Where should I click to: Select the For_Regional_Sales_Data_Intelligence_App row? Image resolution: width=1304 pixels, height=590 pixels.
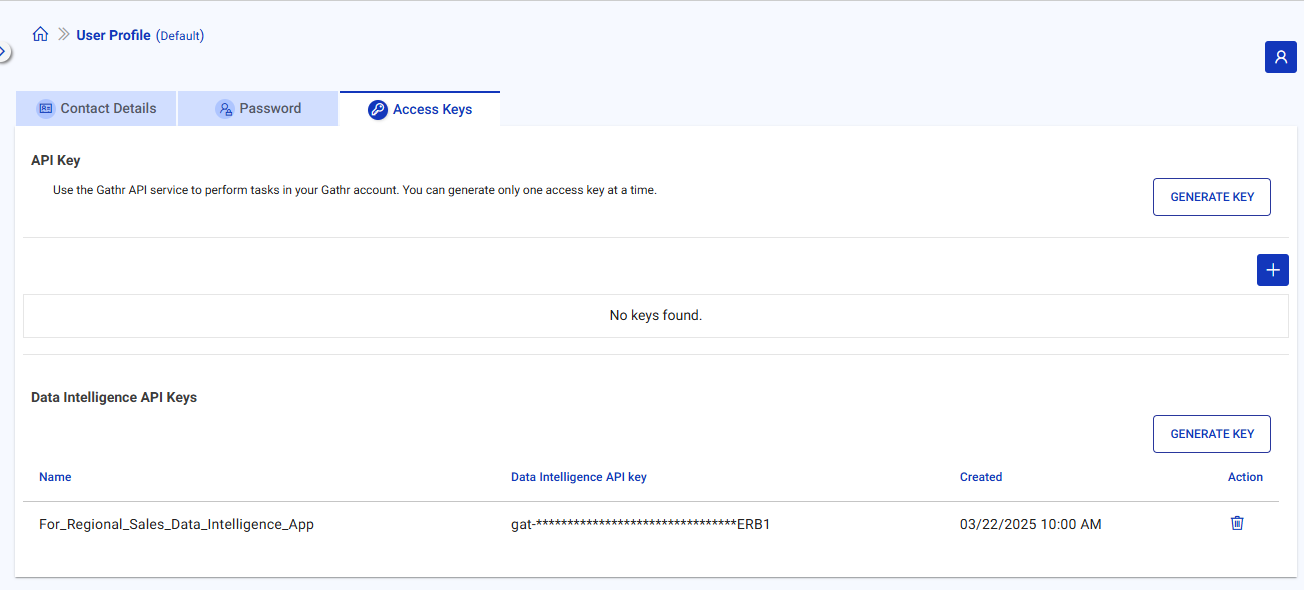pos(175,523)
